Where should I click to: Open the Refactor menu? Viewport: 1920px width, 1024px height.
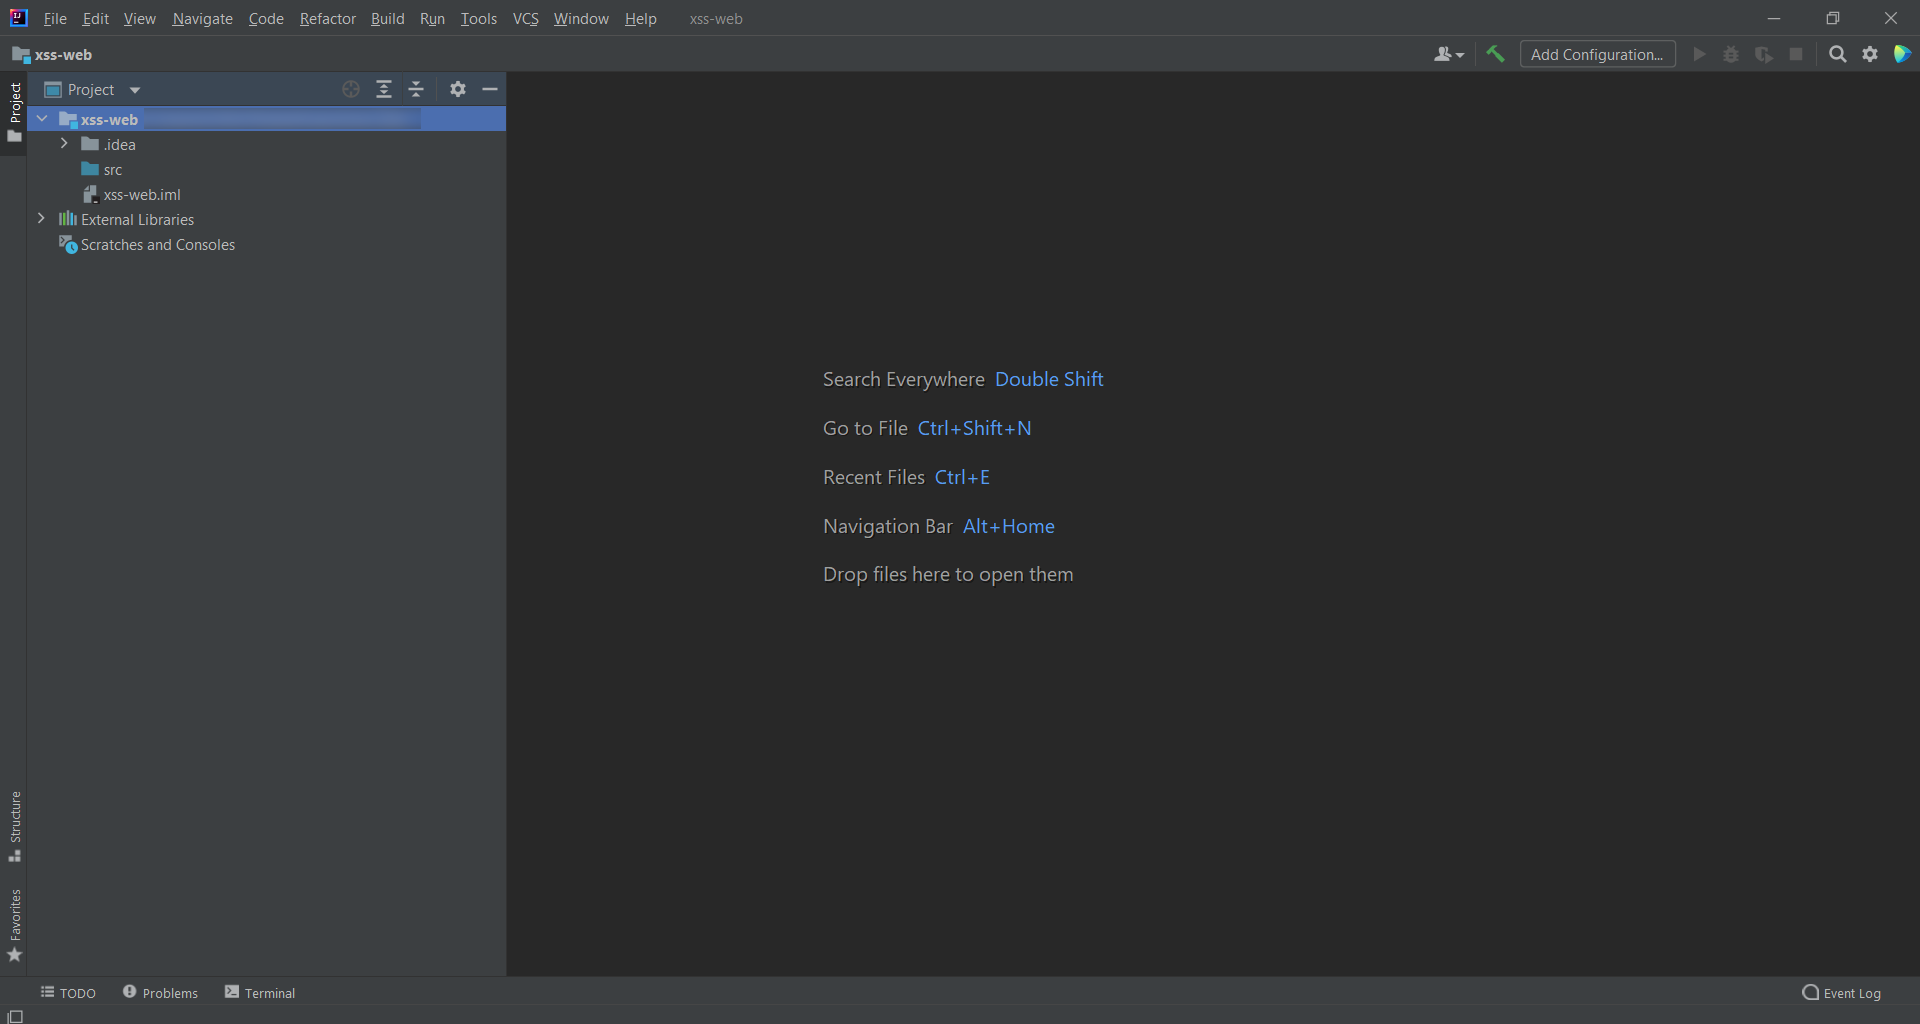(x=328, y=18)
